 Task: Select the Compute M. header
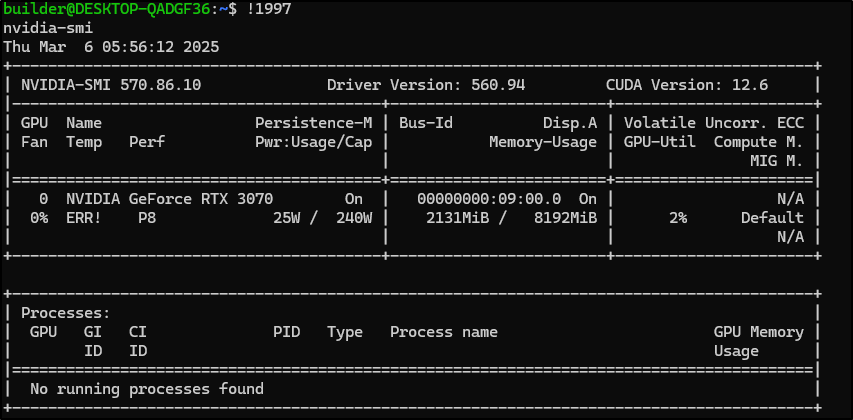pyautogui.click(x=759, y=143)
